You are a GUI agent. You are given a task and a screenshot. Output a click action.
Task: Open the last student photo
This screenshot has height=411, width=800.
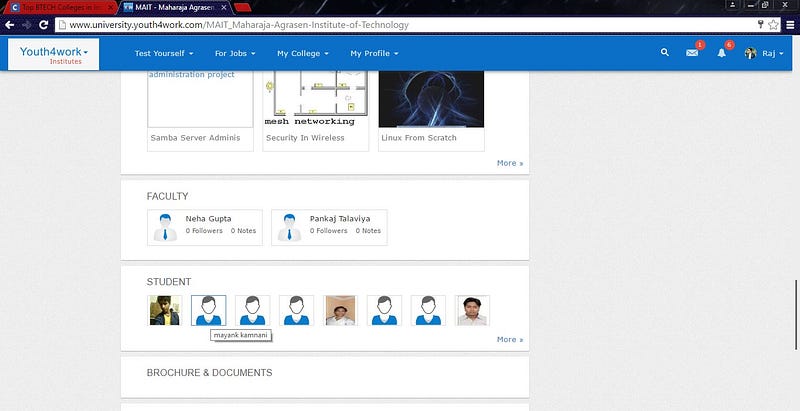click(472, 310)
